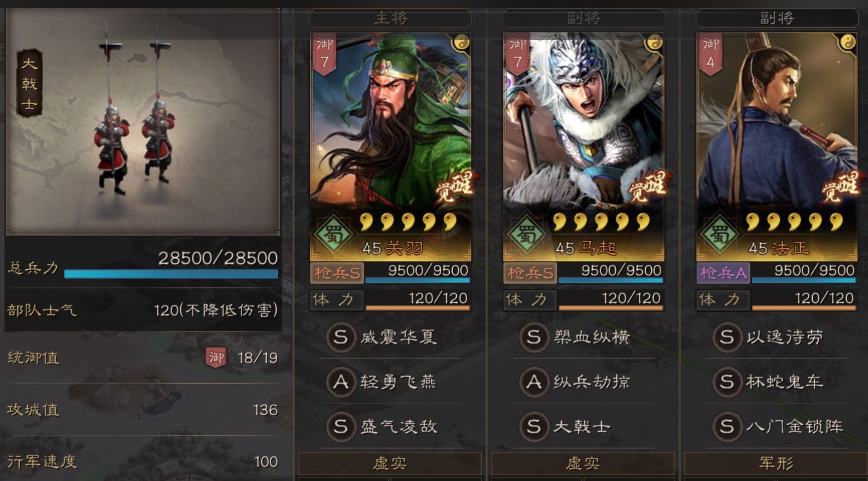Click the yin-yang icon on 马超's card
This screenshot has height=481, width=868.
click(654, 42)
